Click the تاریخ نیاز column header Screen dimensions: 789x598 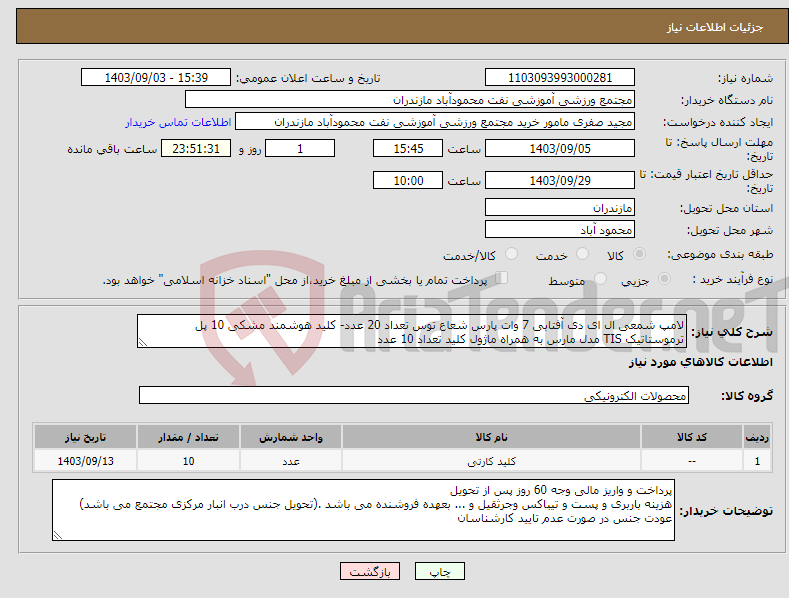(85, 437)
